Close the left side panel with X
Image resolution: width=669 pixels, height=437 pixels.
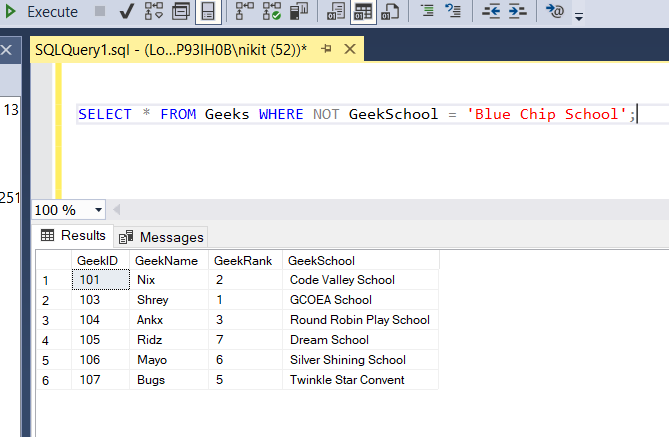(x=6, y=50)
